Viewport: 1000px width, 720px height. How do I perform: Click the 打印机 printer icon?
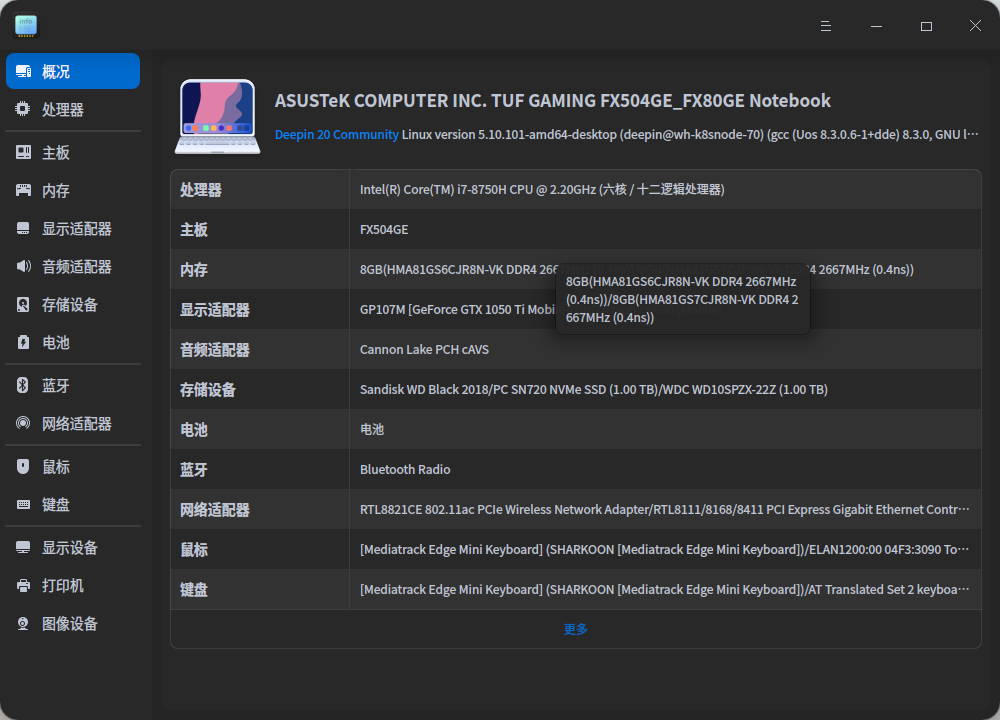(x=23, y=585)
